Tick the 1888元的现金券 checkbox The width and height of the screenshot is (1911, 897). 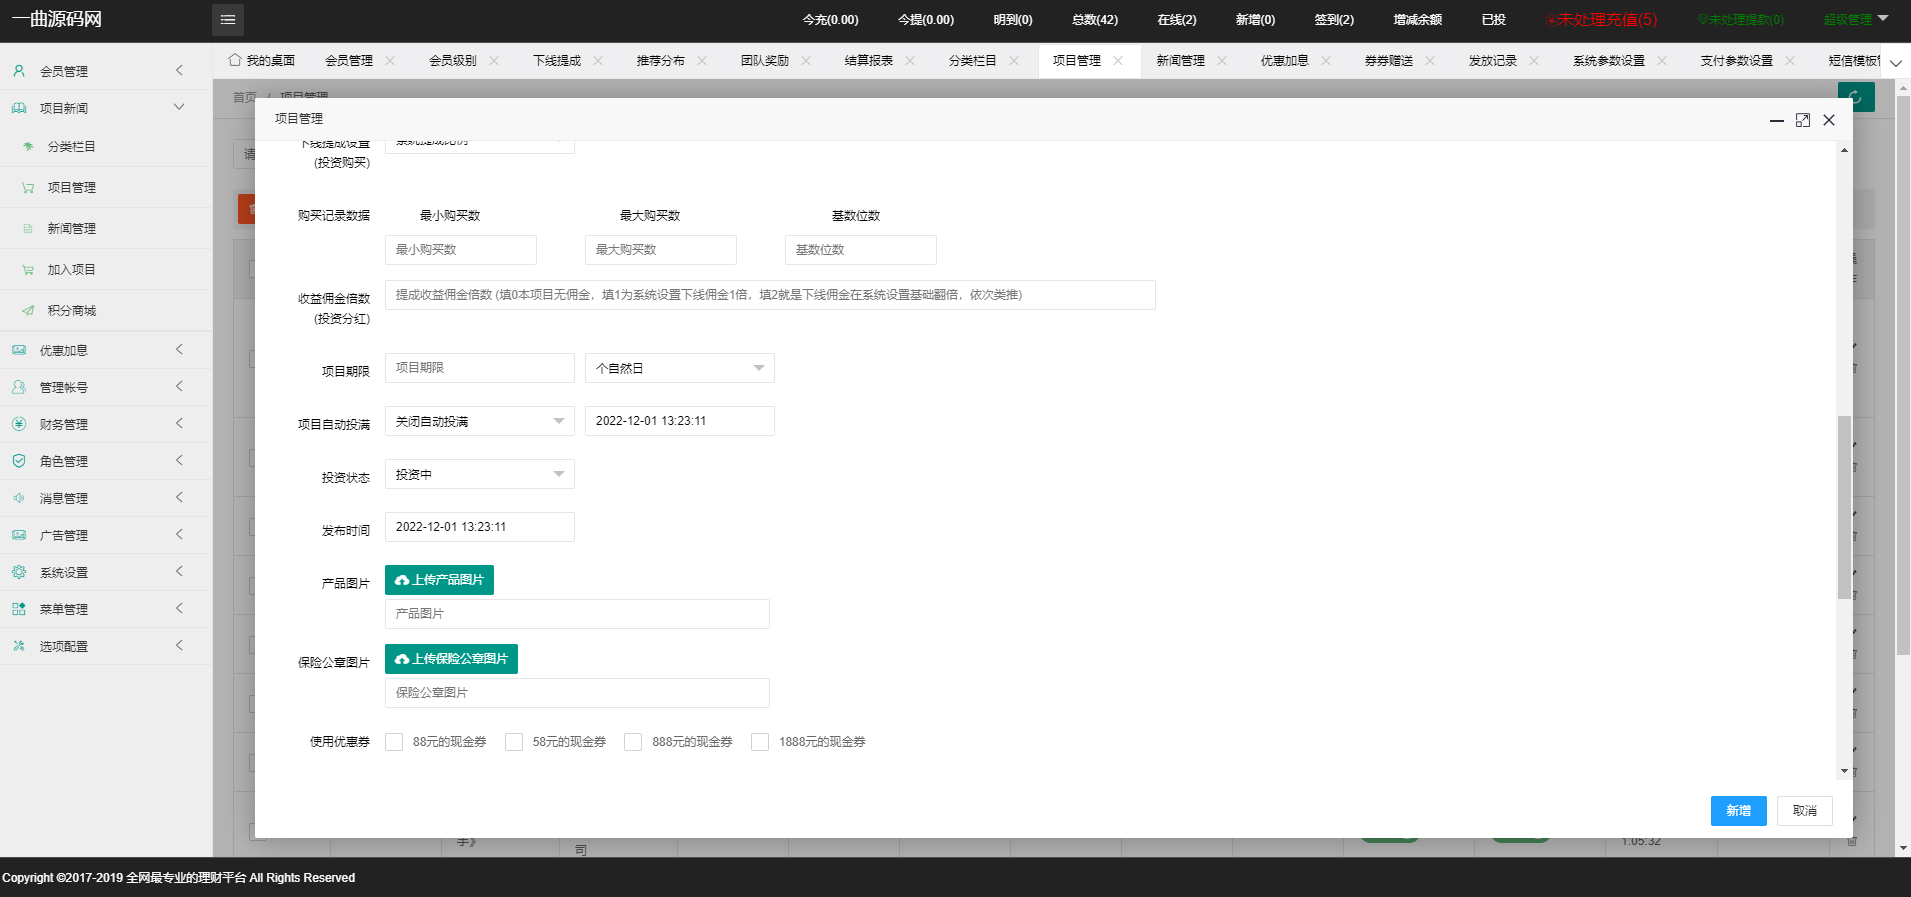pos(760,742)
